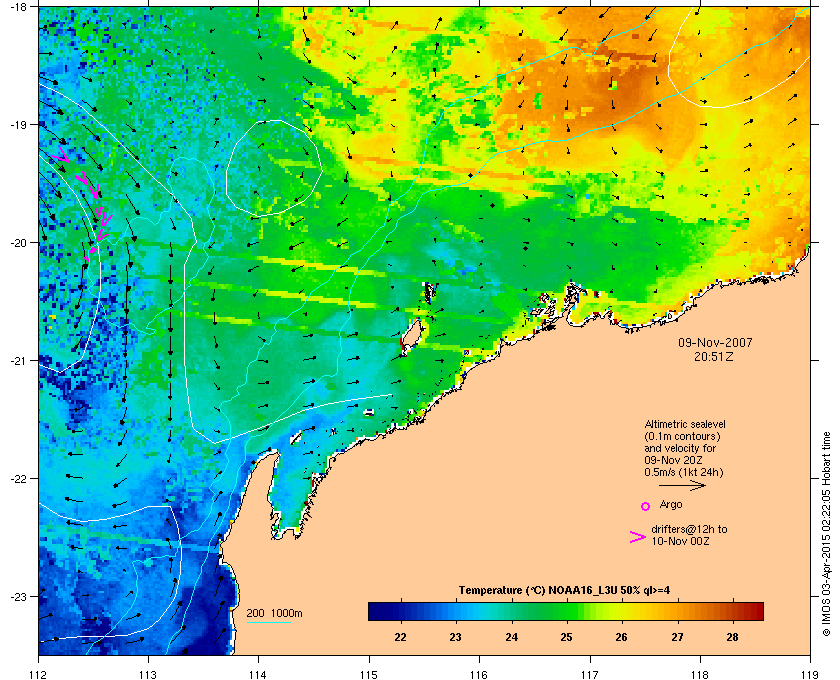This screenshot has width=840, height=680.
Task: Click the longitude axis label 116
Action: tap(479, 674)
